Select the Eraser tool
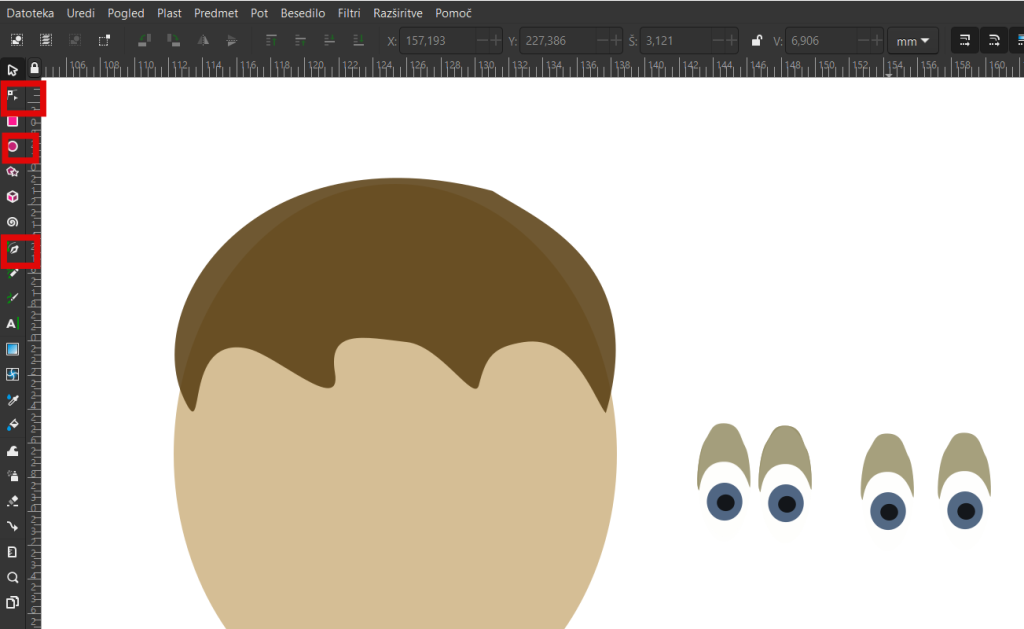The width and height of the screenshot is (1024, 629). tap(12, 501)
